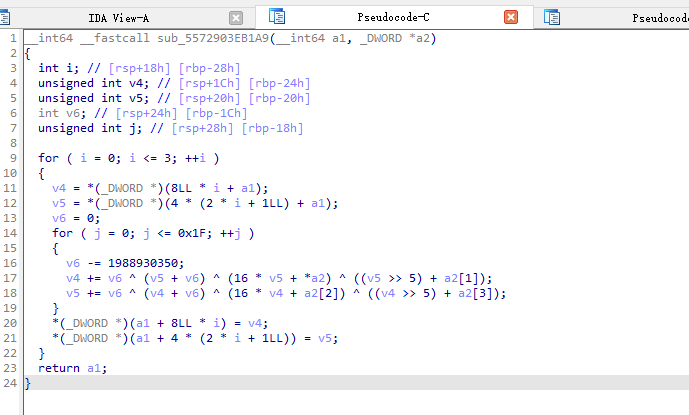
Task: Click the outer loop 'for ( i = 0; i <= 3; ++i )'
Action: [129, 158]
